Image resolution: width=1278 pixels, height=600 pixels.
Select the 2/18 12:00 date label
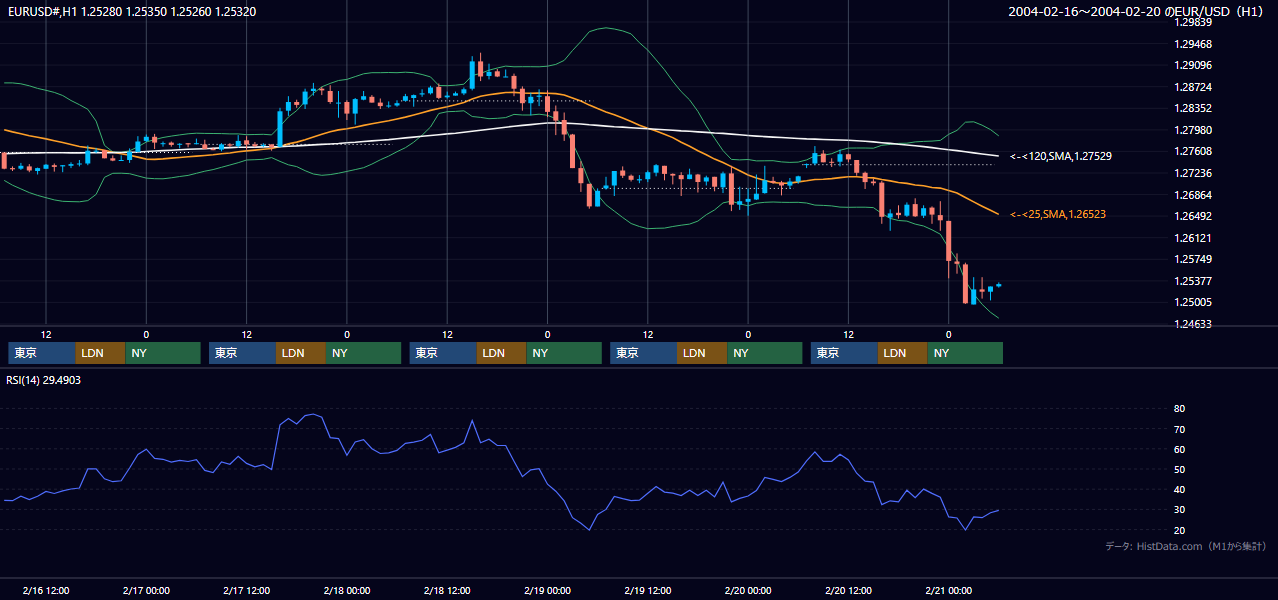(447, 590)
